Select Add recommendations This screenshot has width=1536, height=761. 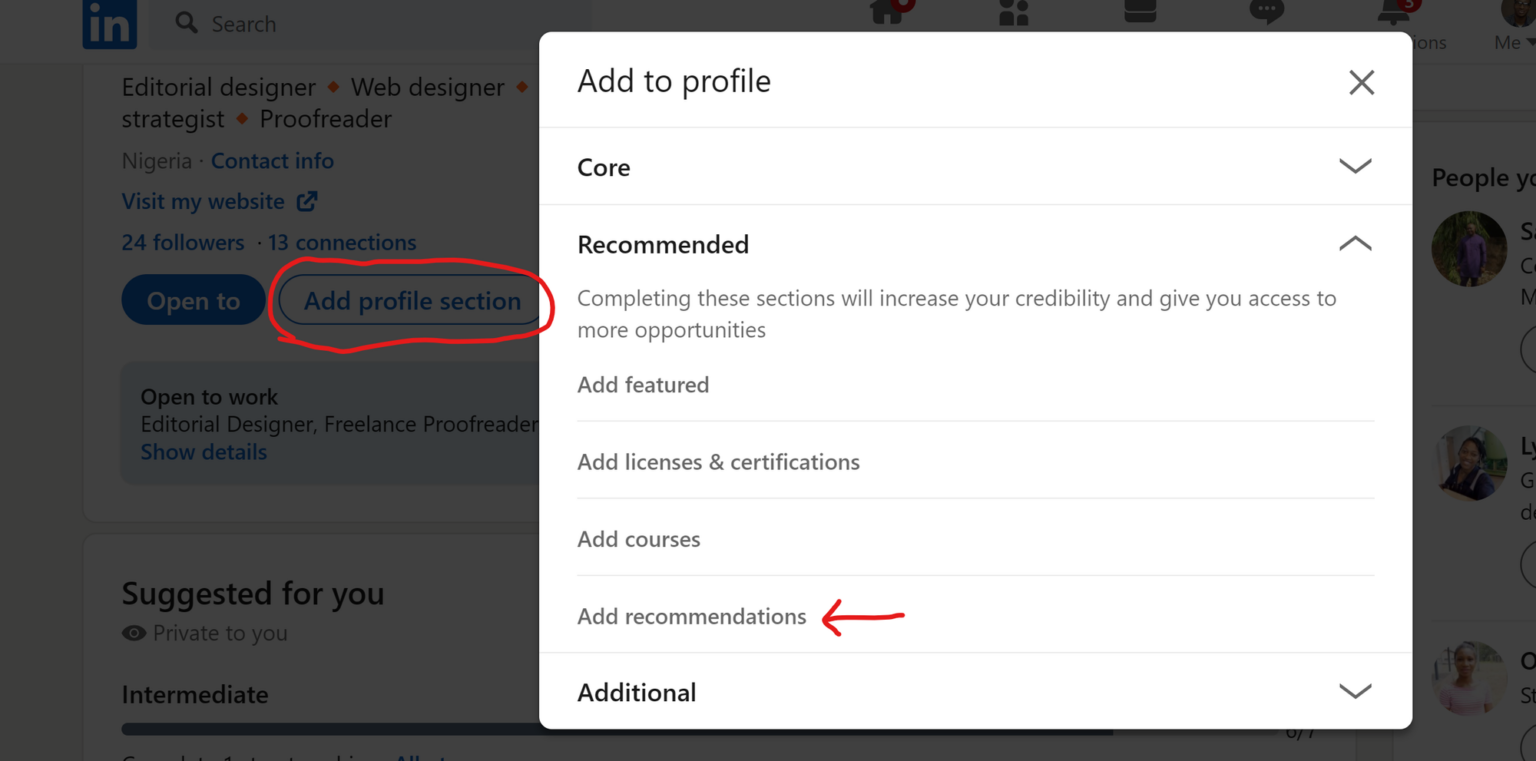pyautogui.click(x=692, y=616)
